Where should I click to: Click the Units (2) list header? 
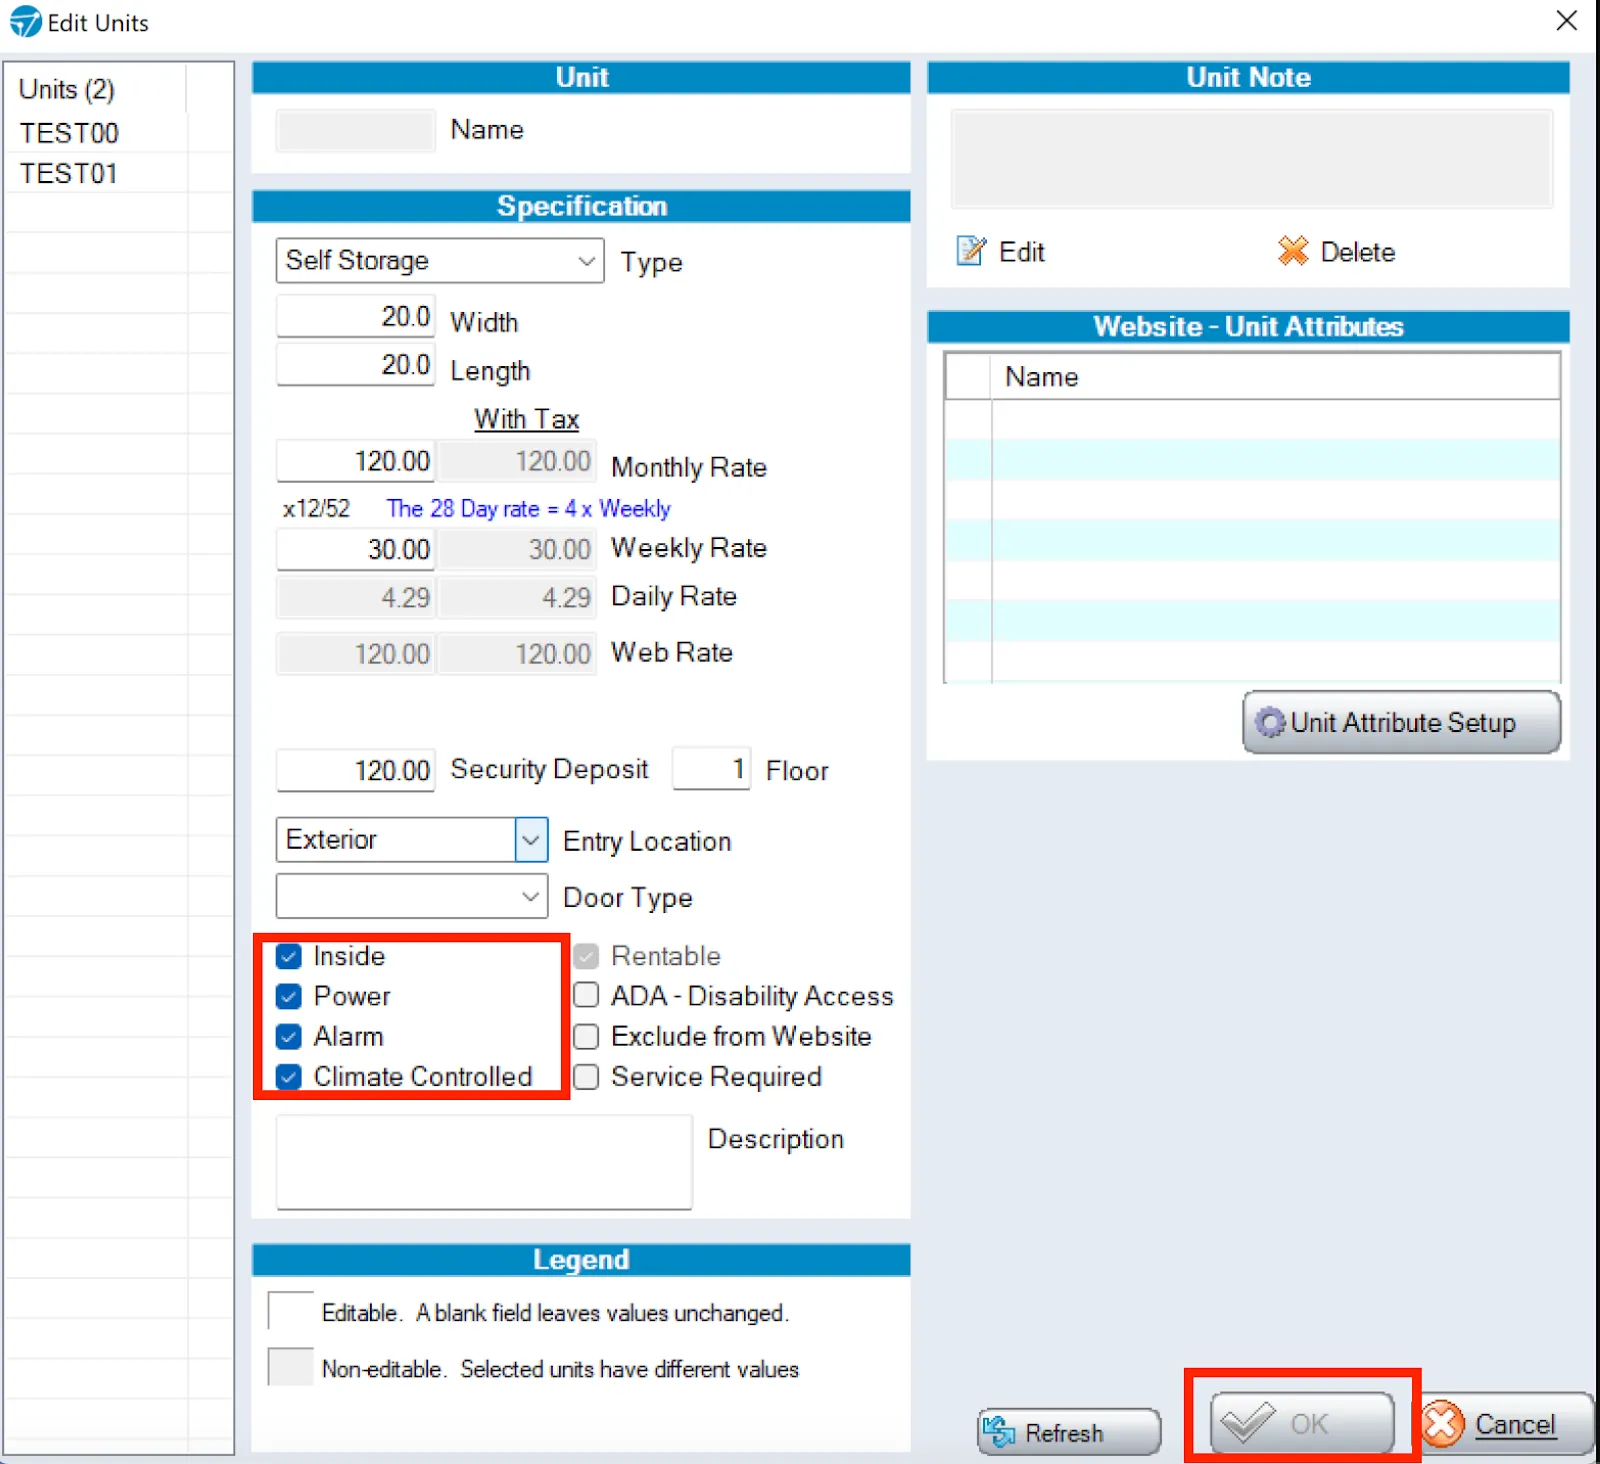[x=67, y=89]
